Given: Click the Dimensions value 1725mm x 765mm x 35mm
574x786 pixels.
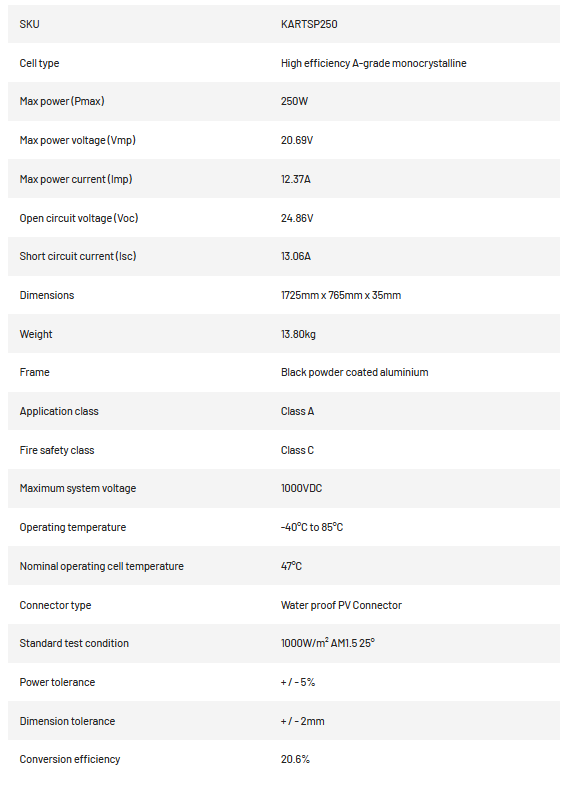Looking at the screenshot, I should tap(341, 295).
